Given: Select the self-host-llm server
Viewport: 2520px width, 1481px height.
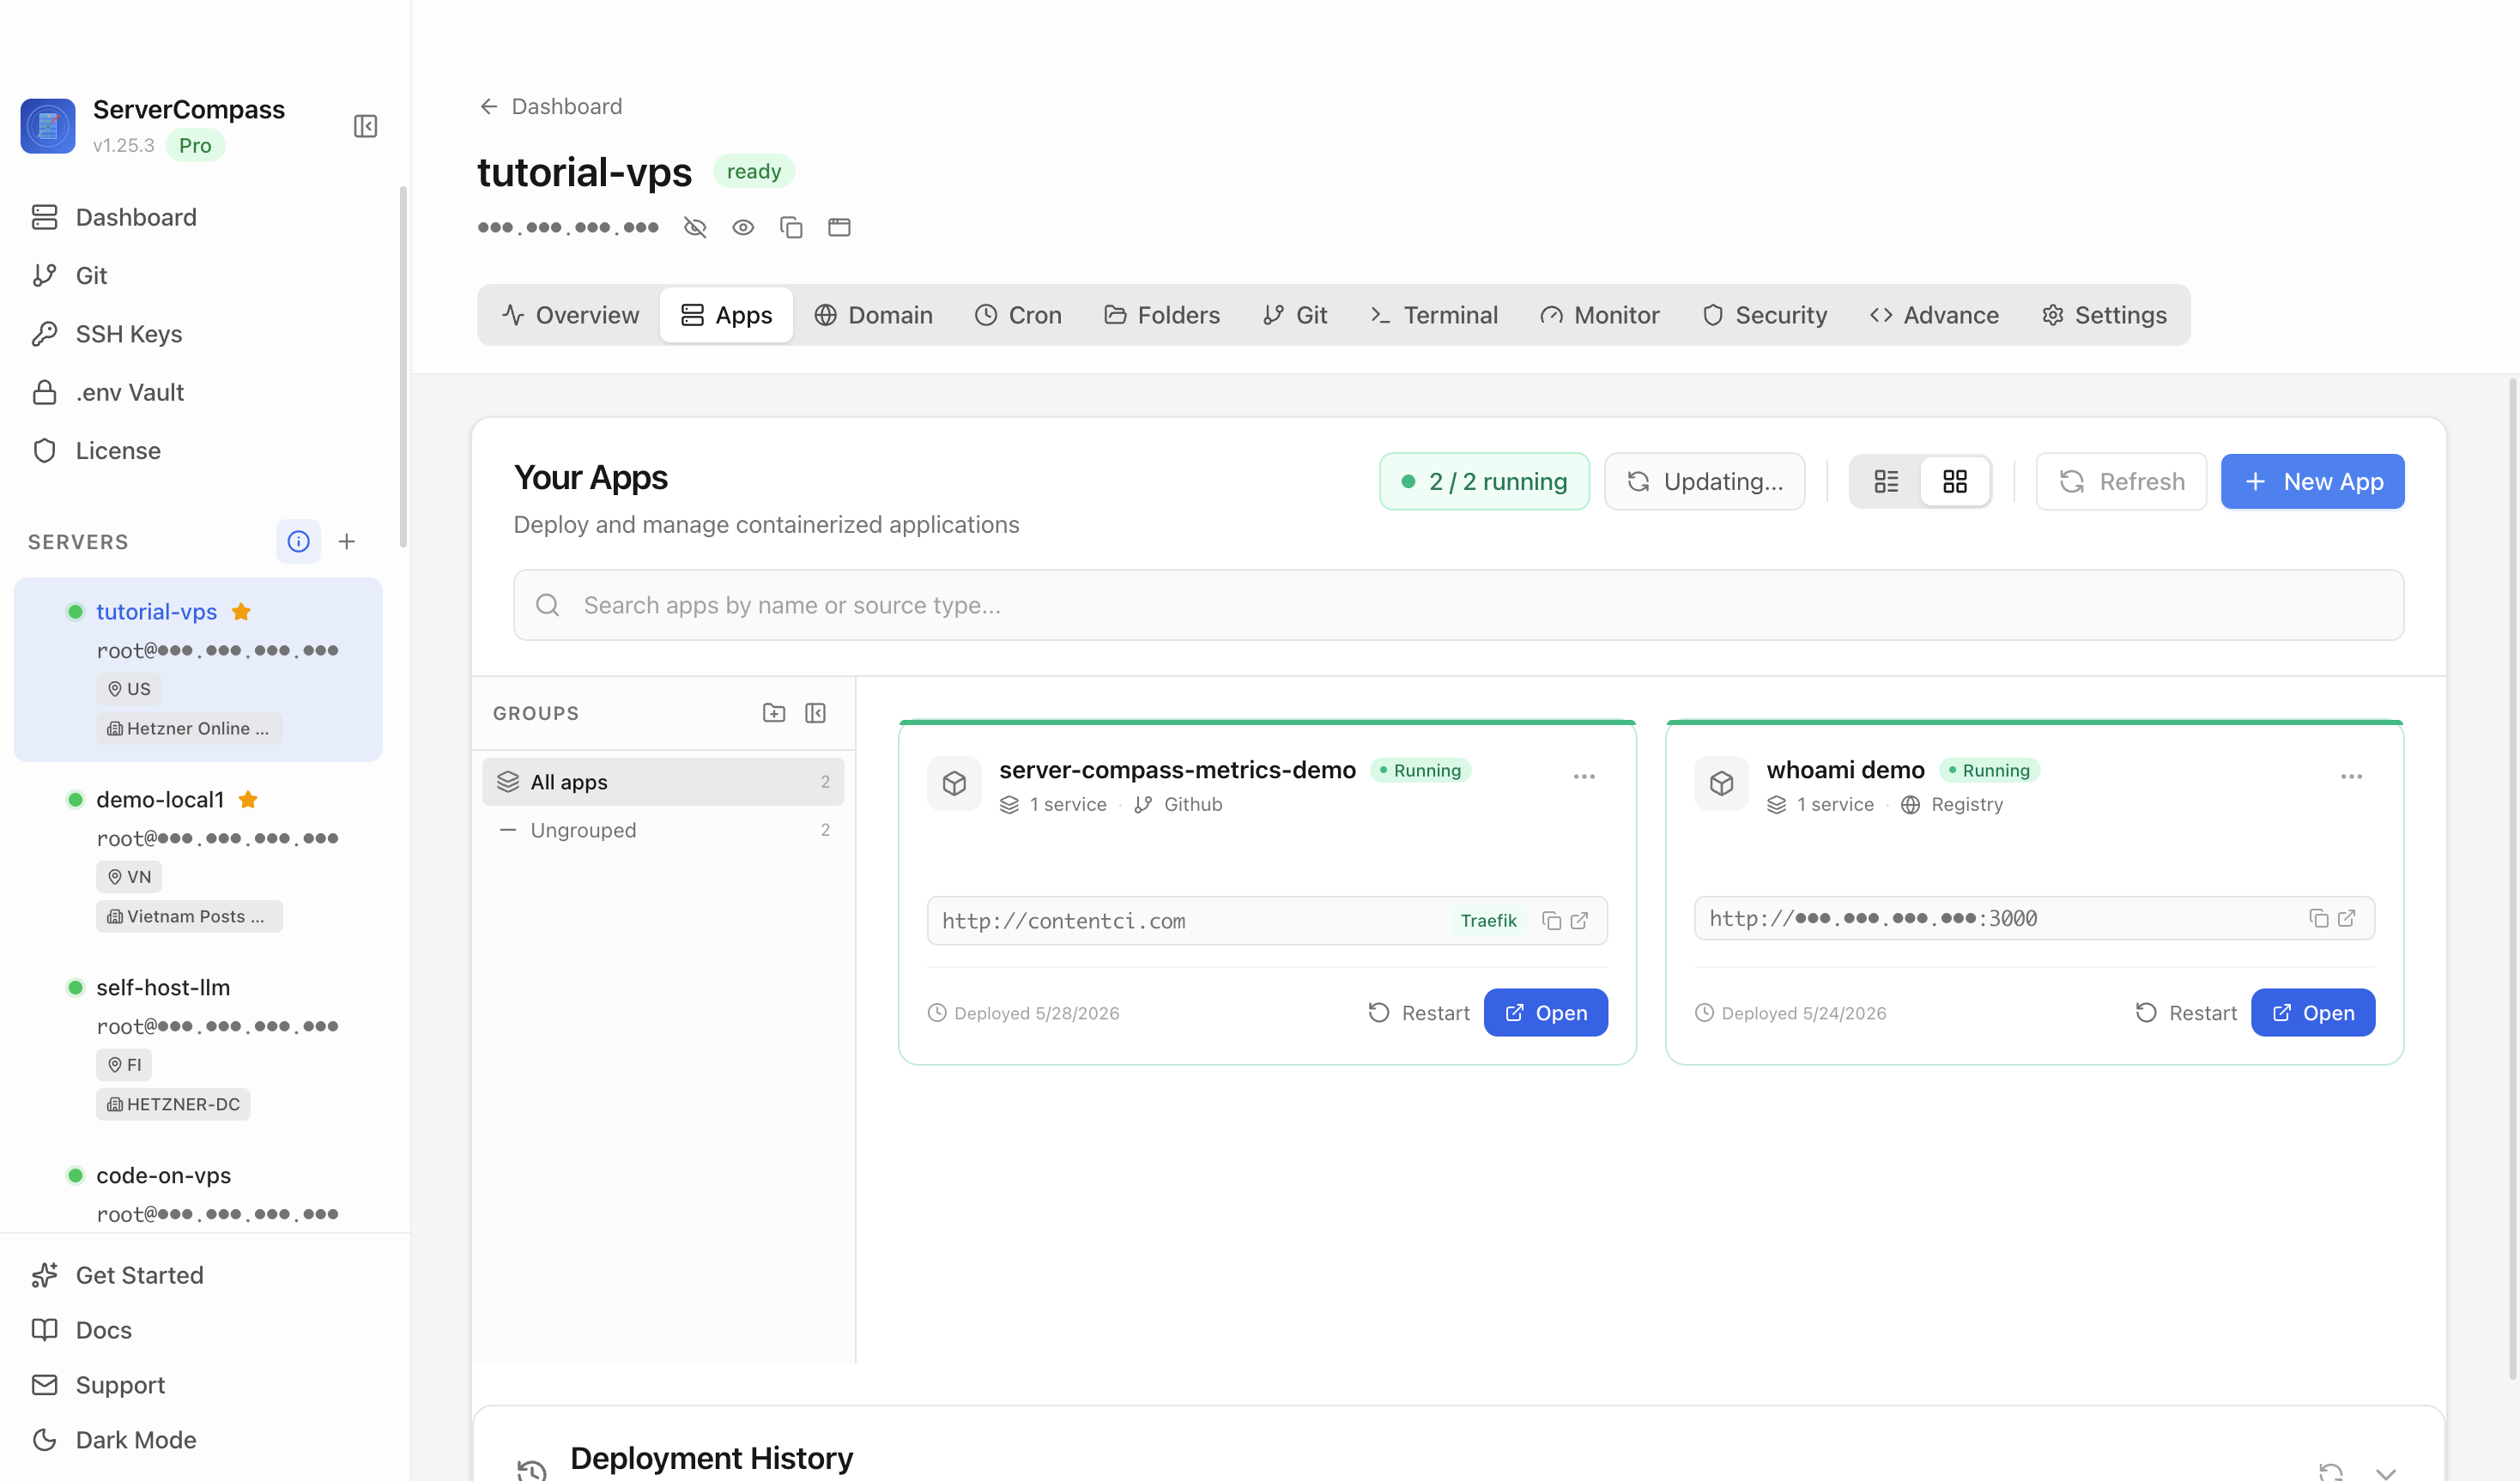Looking at the screenshot, I should [x=198, y=1045].
